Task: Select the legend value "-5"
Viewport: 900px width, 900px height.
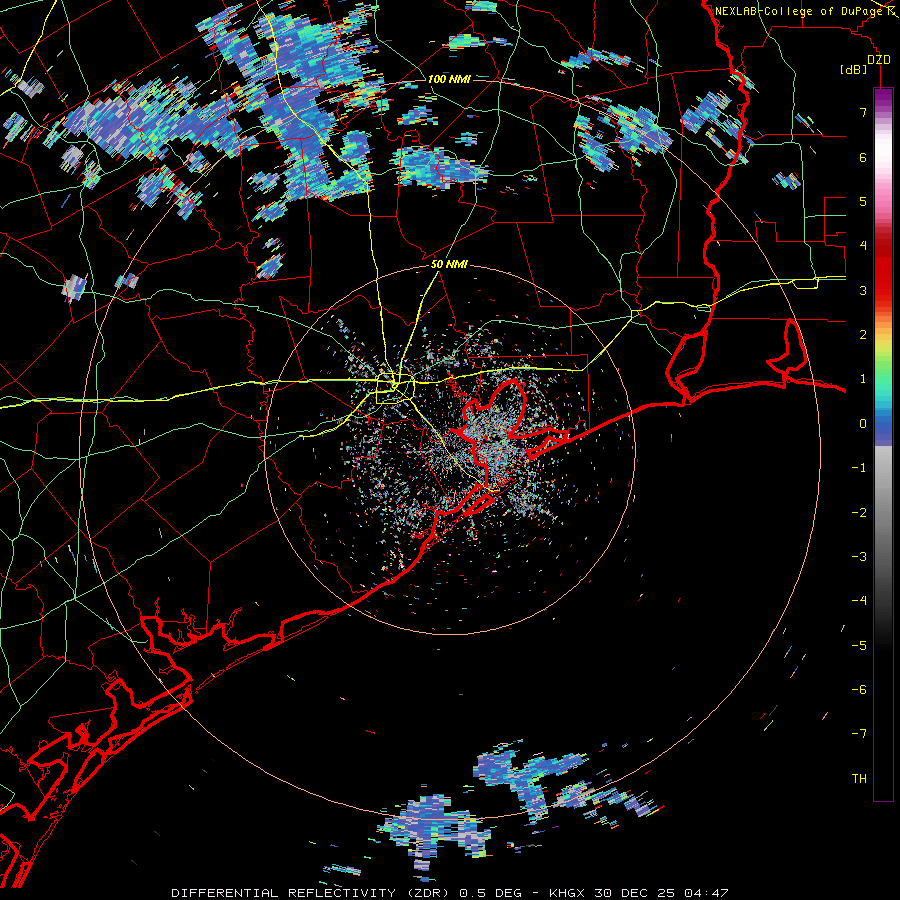Action: (859, 646)
